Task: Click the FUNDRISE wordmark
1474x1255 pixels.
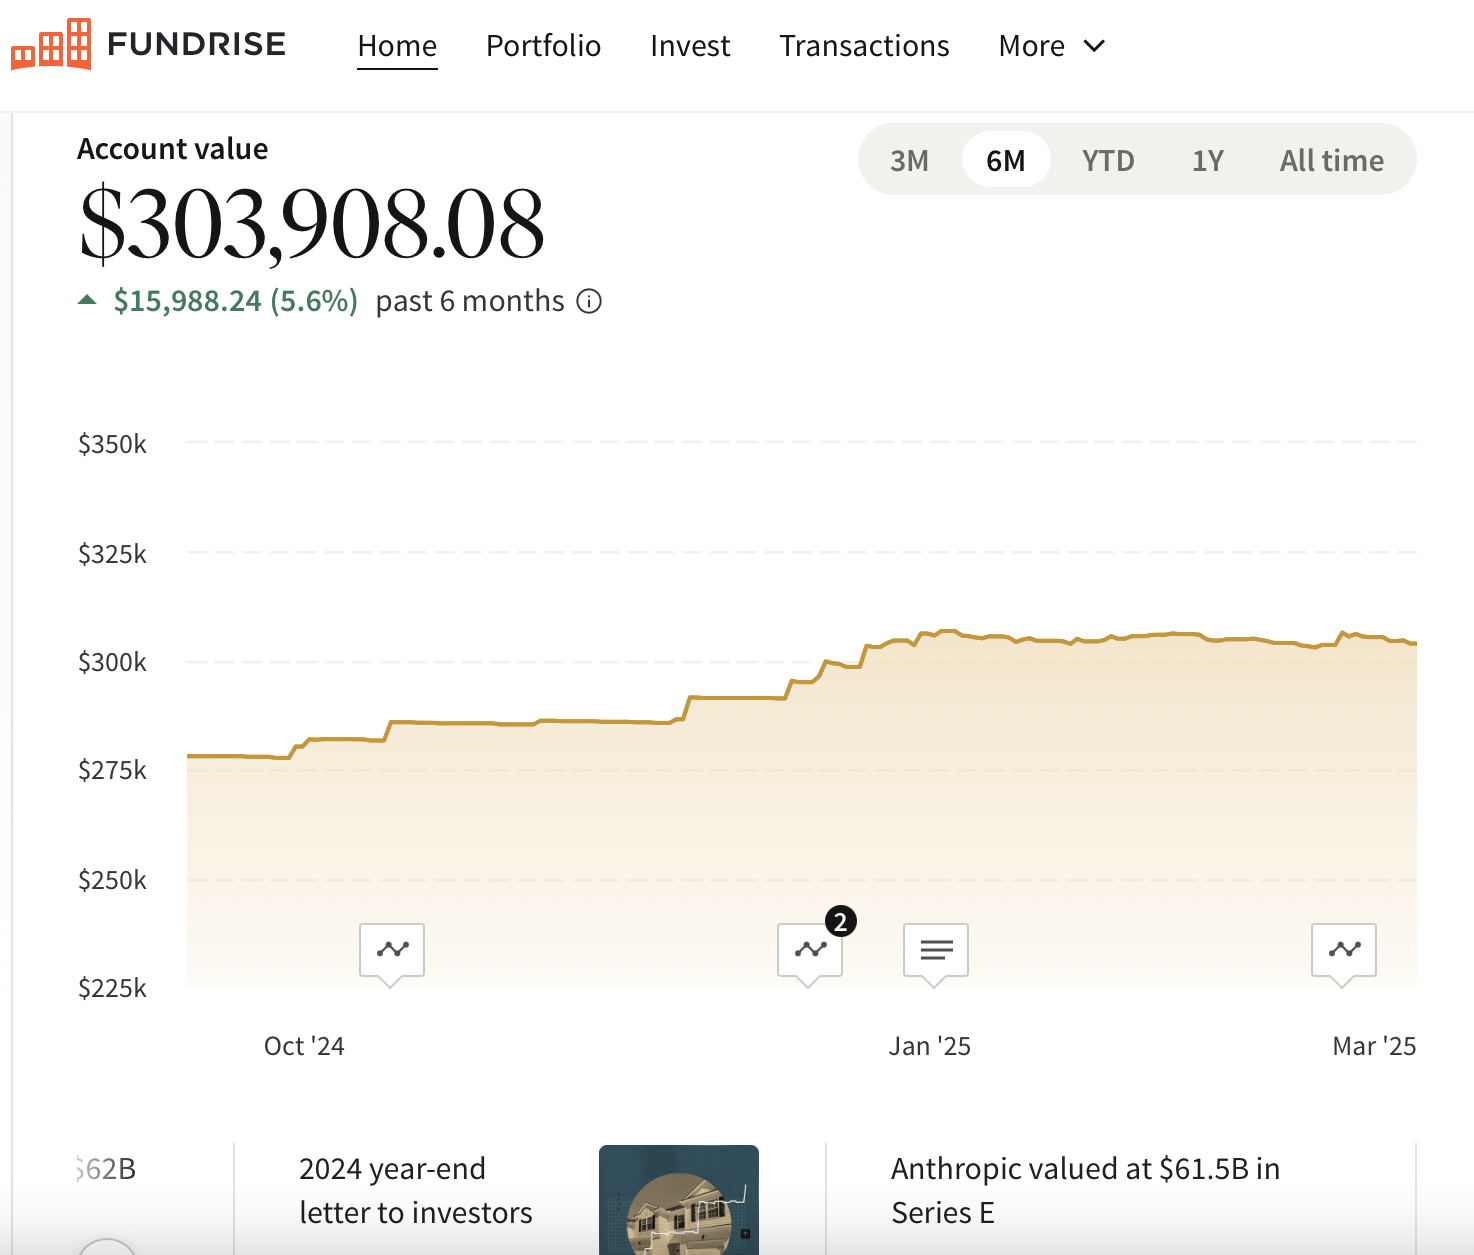Action: click(x=197, y=44)
